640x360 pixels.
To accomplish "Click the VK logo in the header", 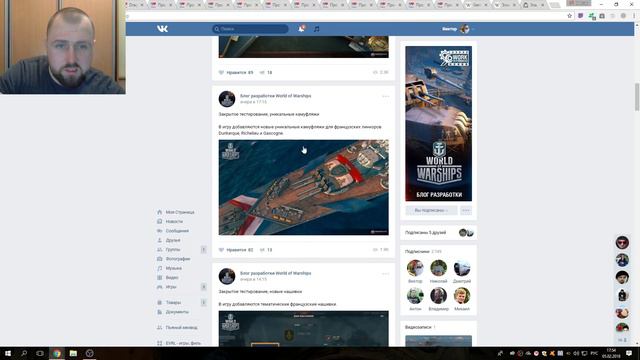I will click(x=162, y=29).
